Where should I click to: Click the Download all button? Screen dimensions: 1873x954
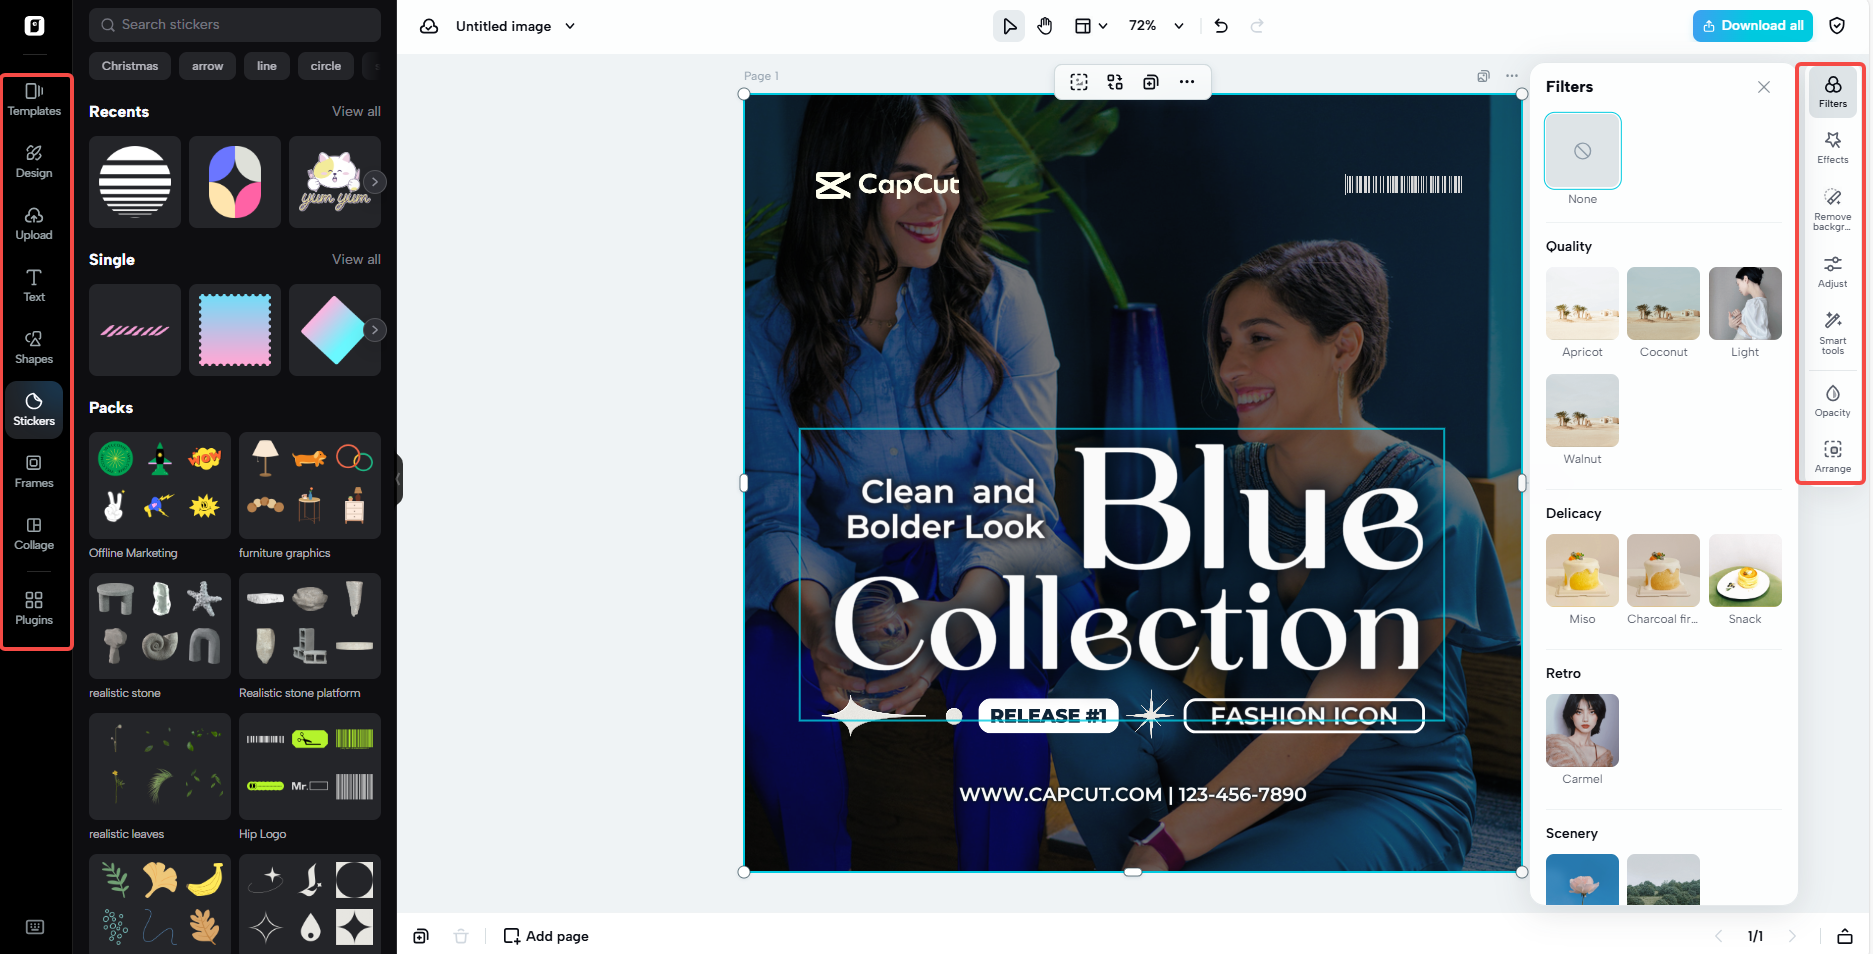1752,25
